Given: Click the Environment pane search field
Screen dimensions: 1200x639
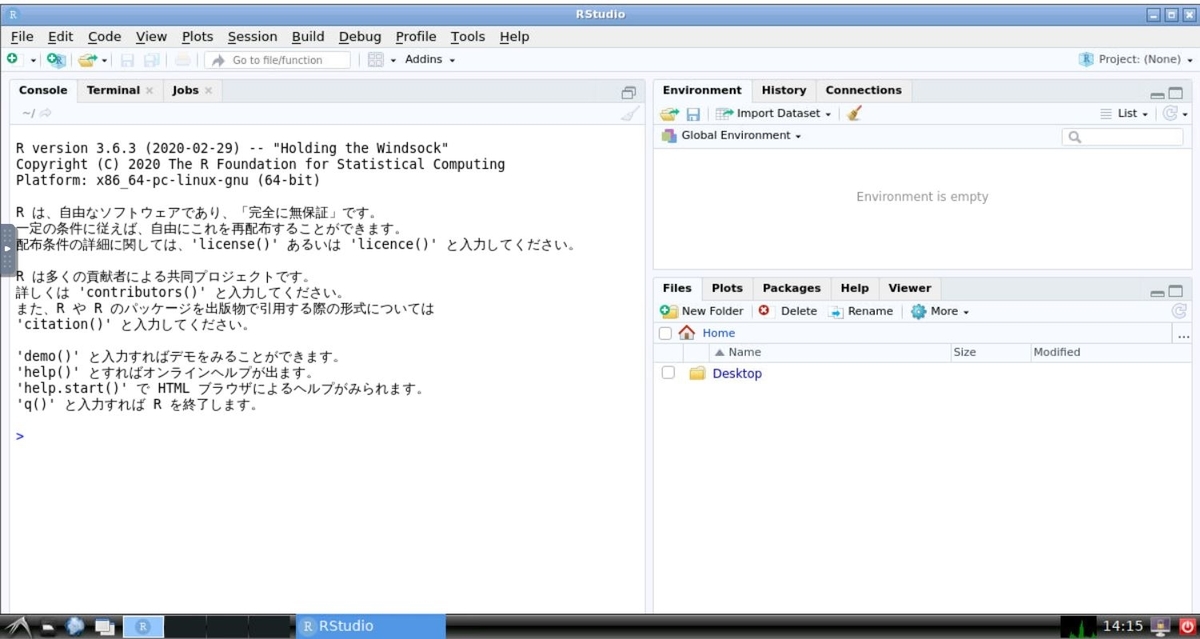Looking at the screenshot, I should pyautogui.click(x=1123, y=135).
